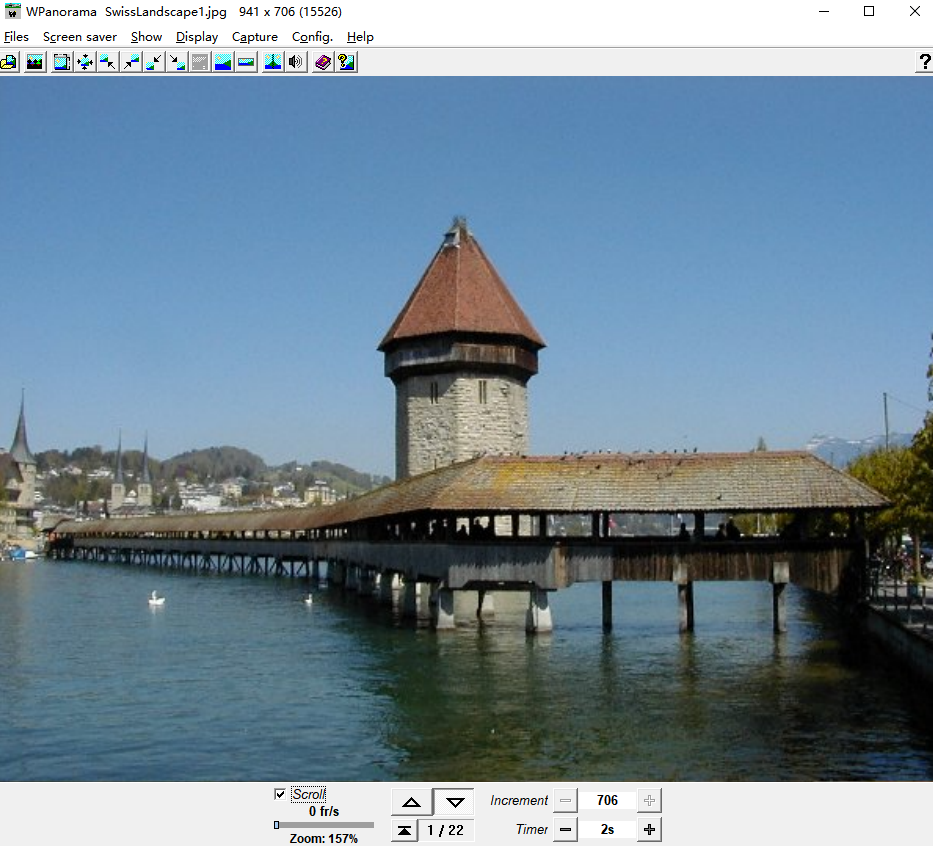Jump to first image with top-arrow button
The image size is (933, 846).
(x=404, y=830)
